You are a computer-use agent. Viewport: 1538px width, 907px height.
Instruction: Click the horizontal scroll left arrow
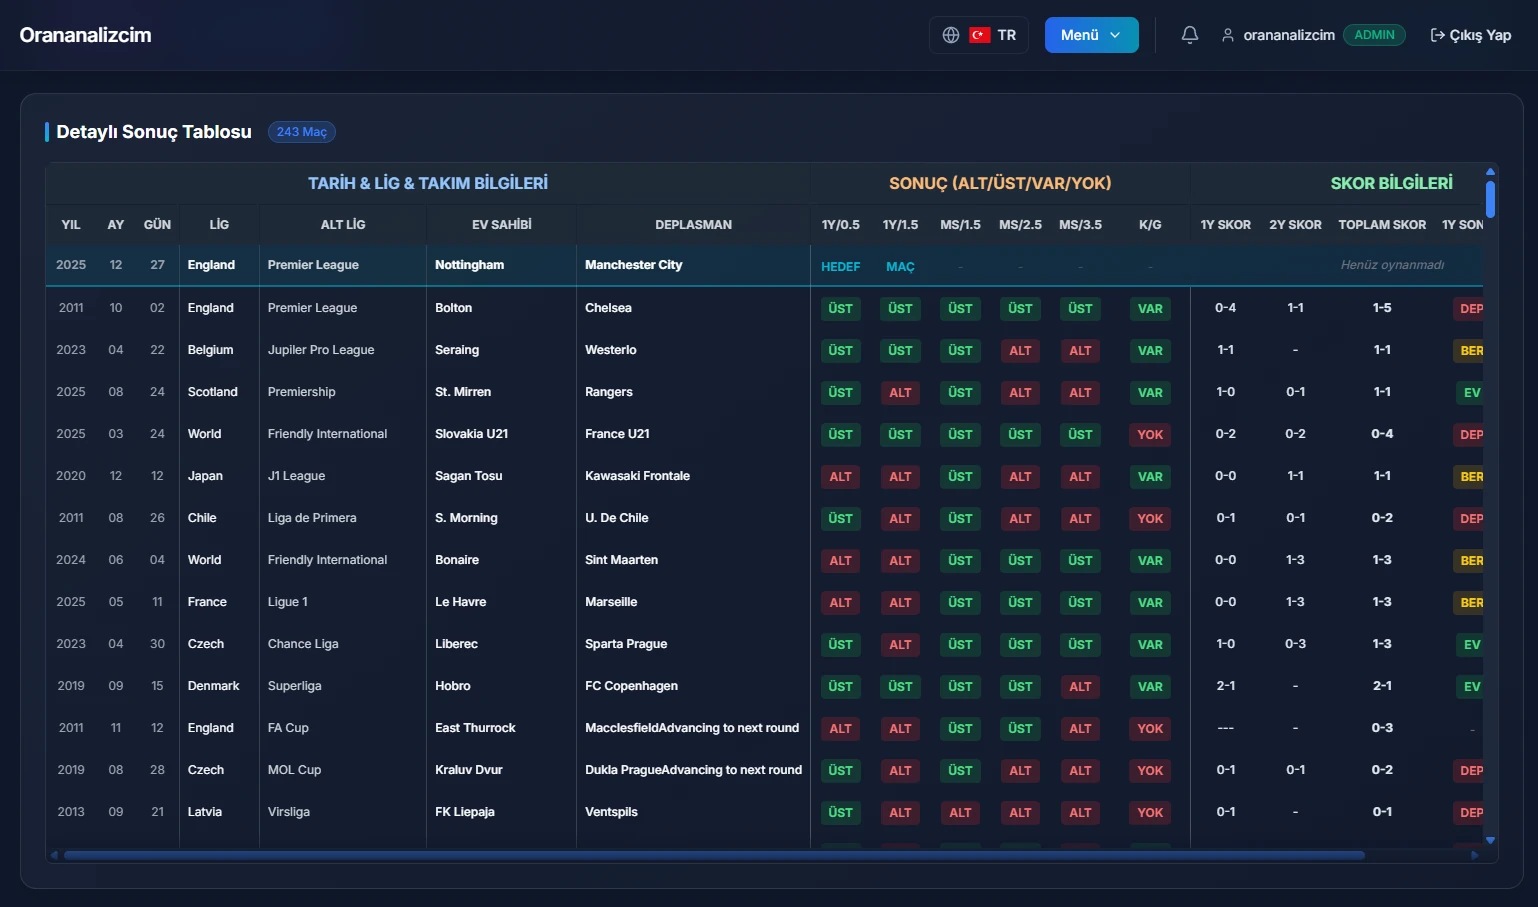(54, 855)
